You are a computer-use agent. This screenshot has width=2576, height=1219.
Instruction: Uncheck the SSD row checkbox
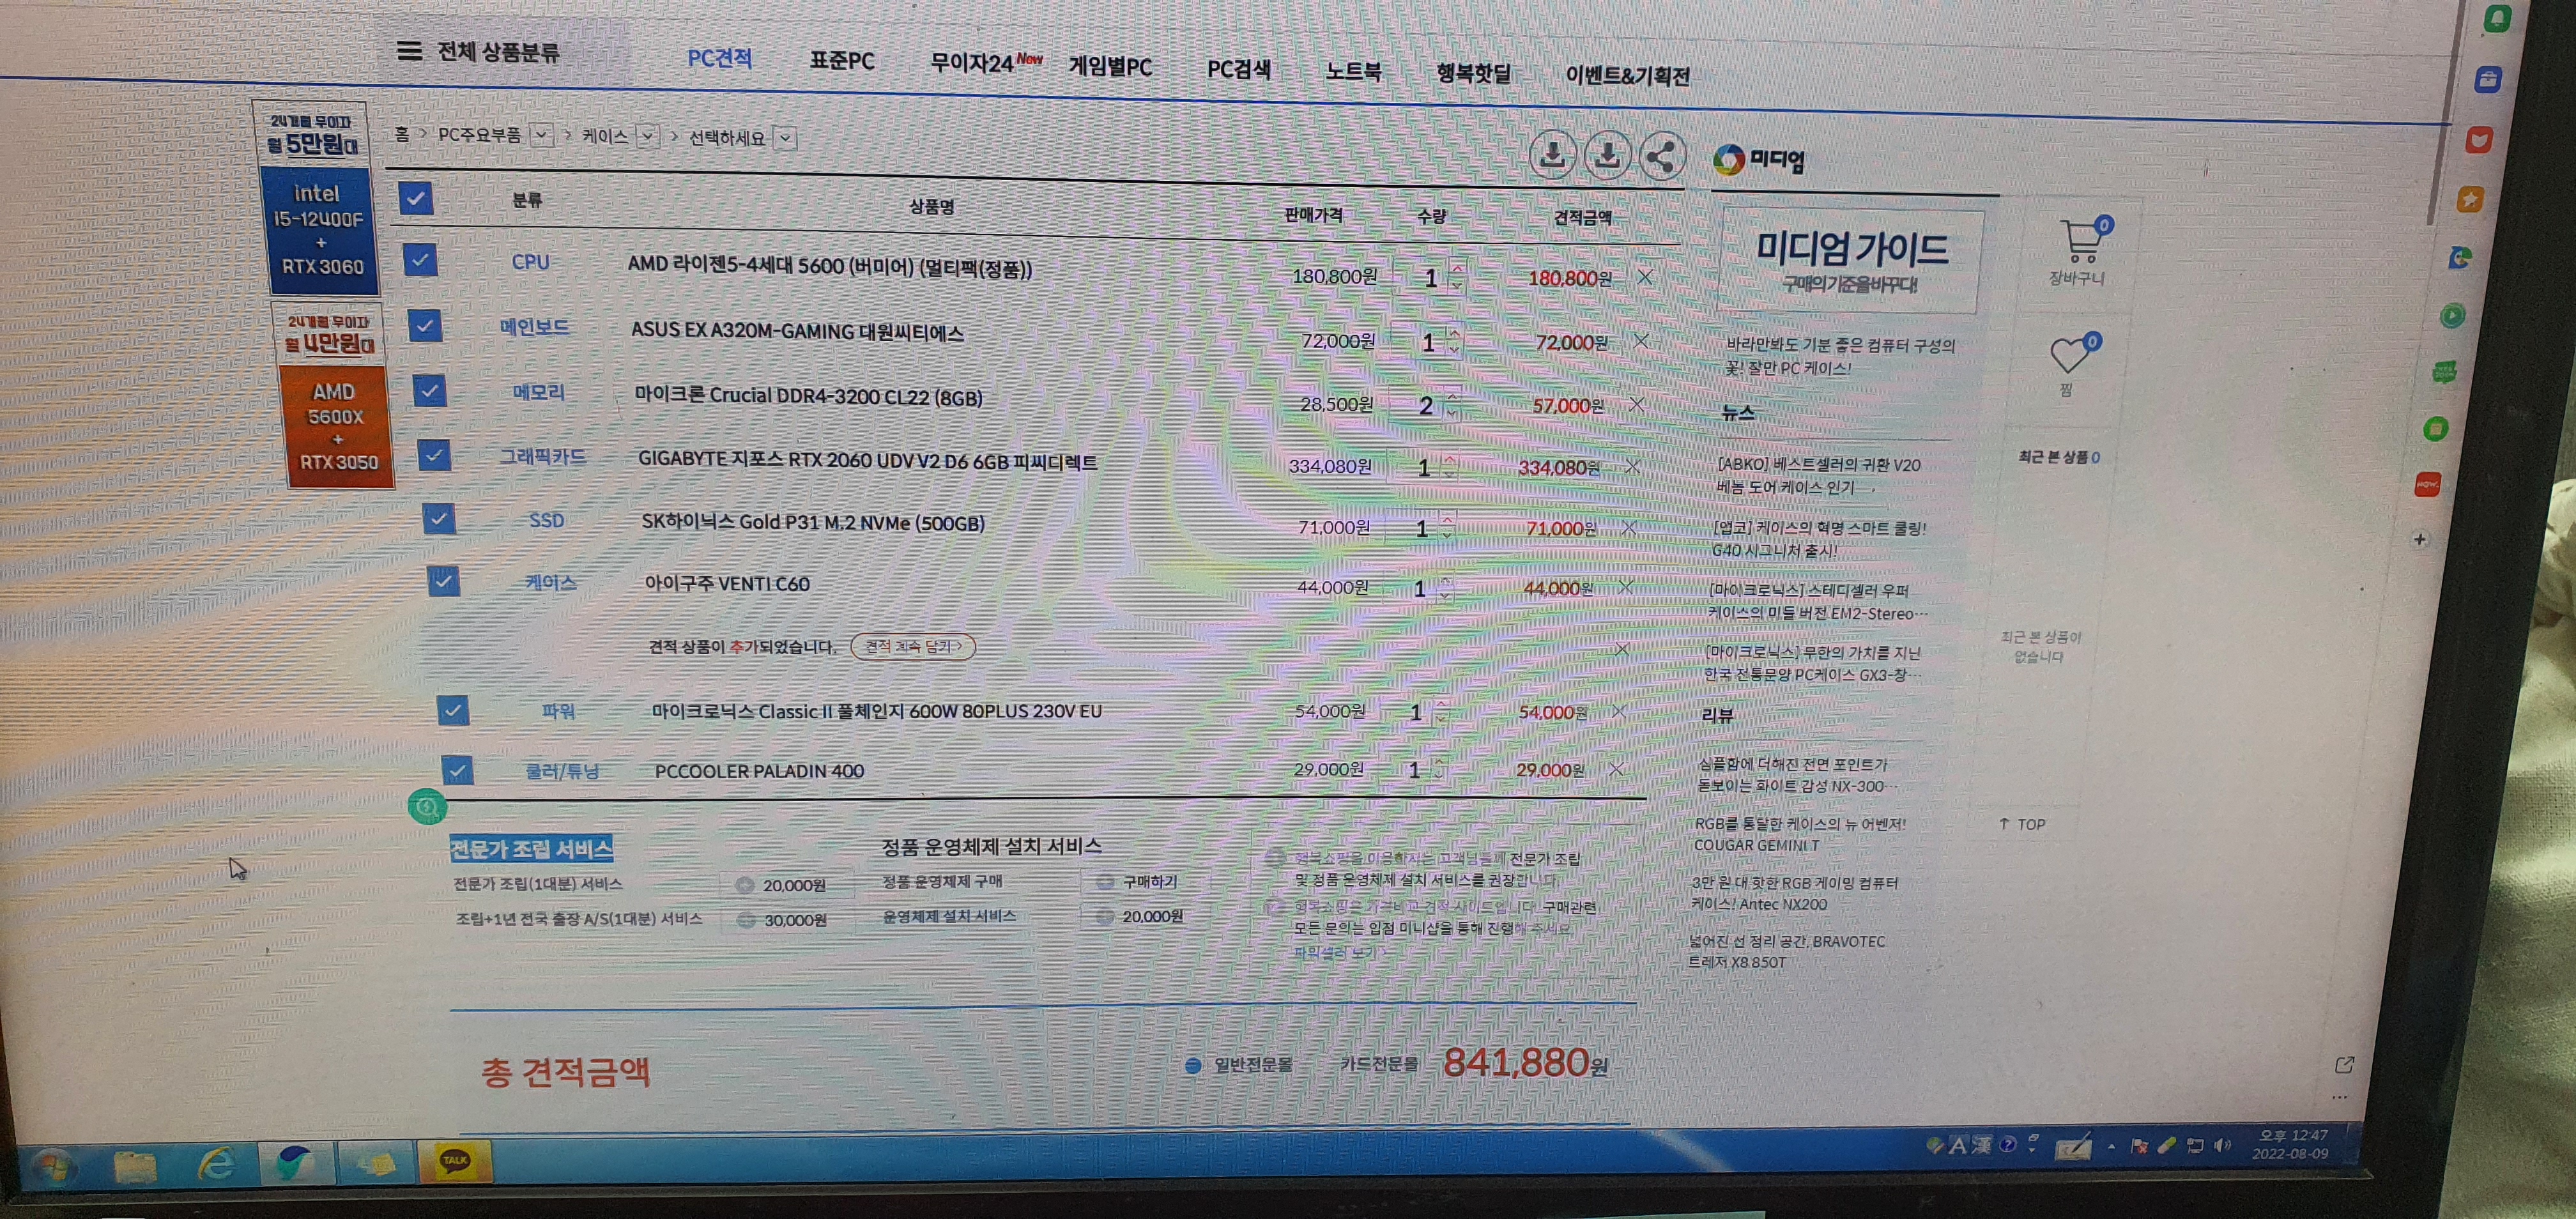438,518
